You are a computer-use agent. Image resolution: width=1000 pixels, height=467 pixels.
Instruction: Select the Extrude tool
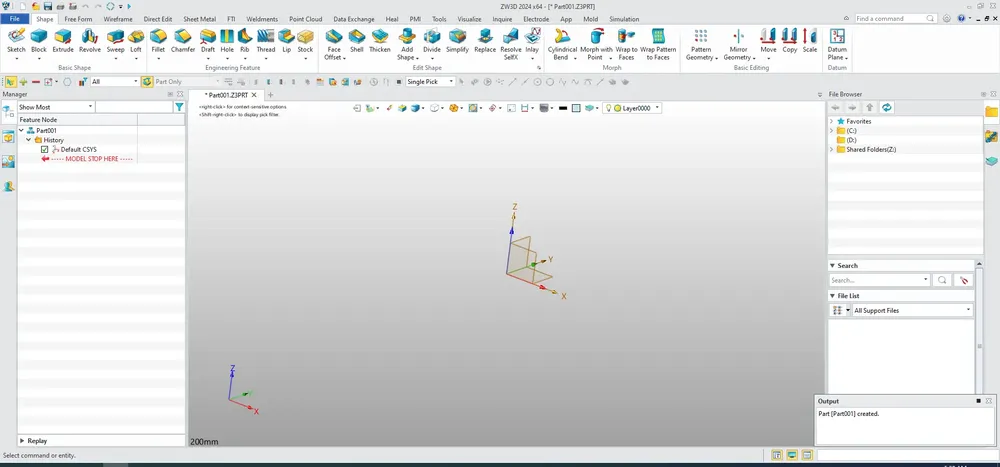[x=62, y=41]
